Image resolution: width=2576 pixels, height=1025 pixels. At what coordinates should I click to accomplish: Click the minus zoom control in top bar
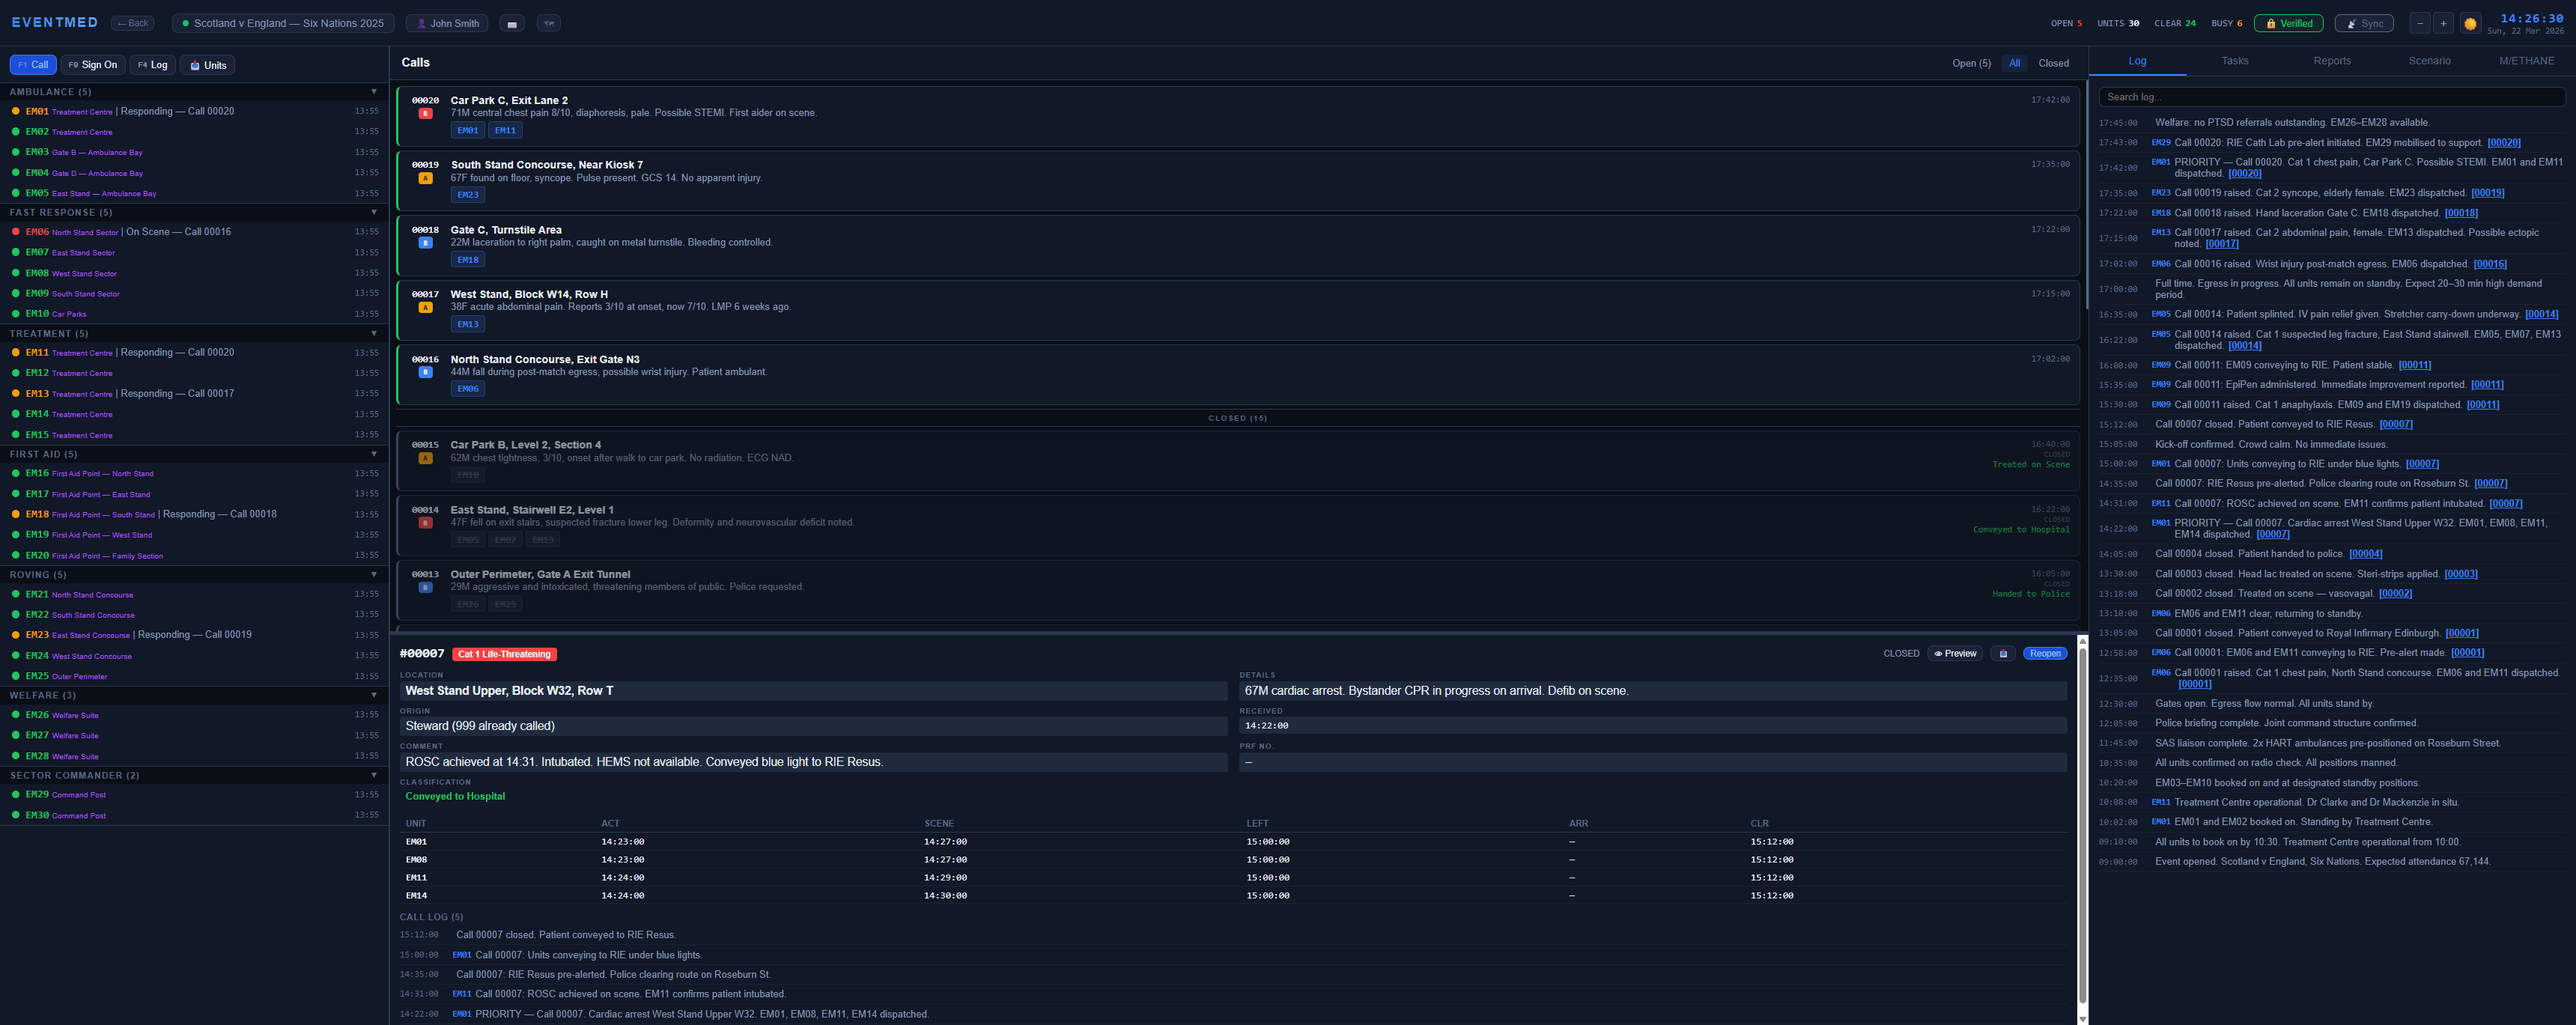pyautogui.click(x=2419, y=22)
